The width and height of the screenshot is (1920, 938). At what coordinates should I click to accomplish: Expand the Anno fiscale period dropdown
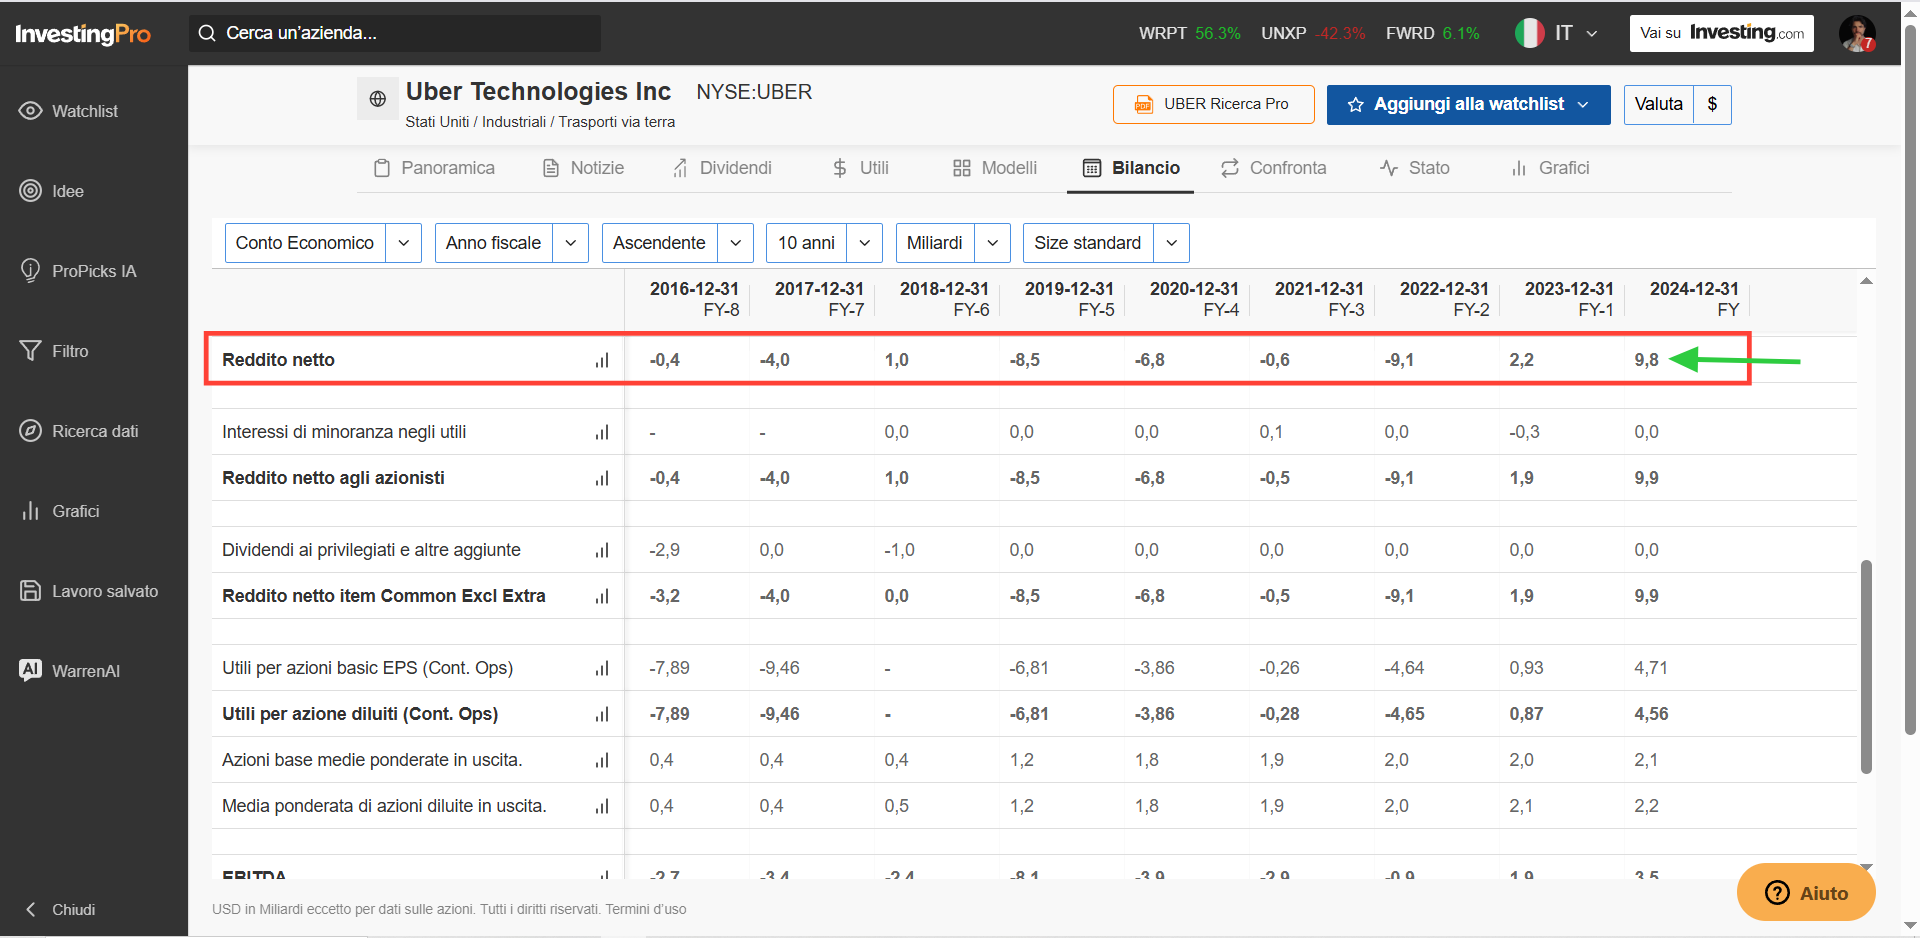(x=511, y=243)
